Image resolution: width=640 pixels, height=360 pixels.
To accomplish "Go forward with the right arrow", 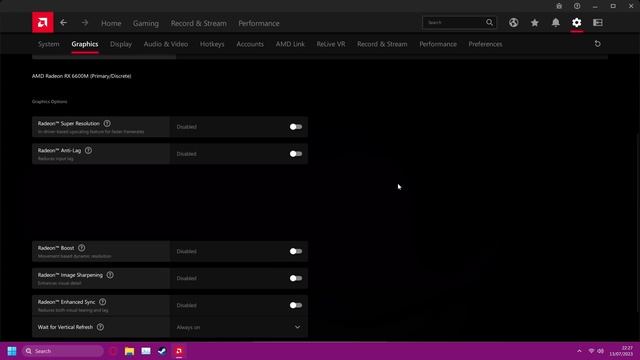I will pyautogui.click(x=84, y=23).
